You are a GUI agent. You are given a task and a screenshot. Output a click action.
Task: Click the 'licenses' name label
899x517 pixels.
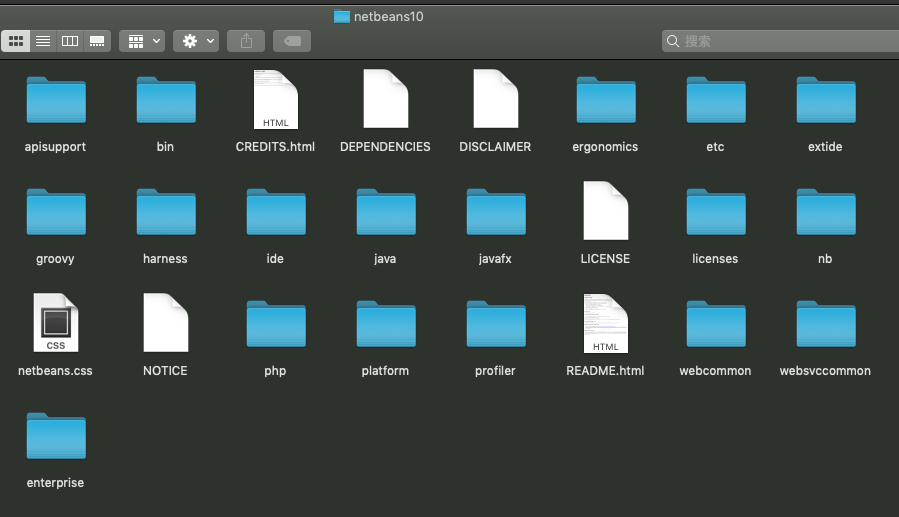coord(715,258)
